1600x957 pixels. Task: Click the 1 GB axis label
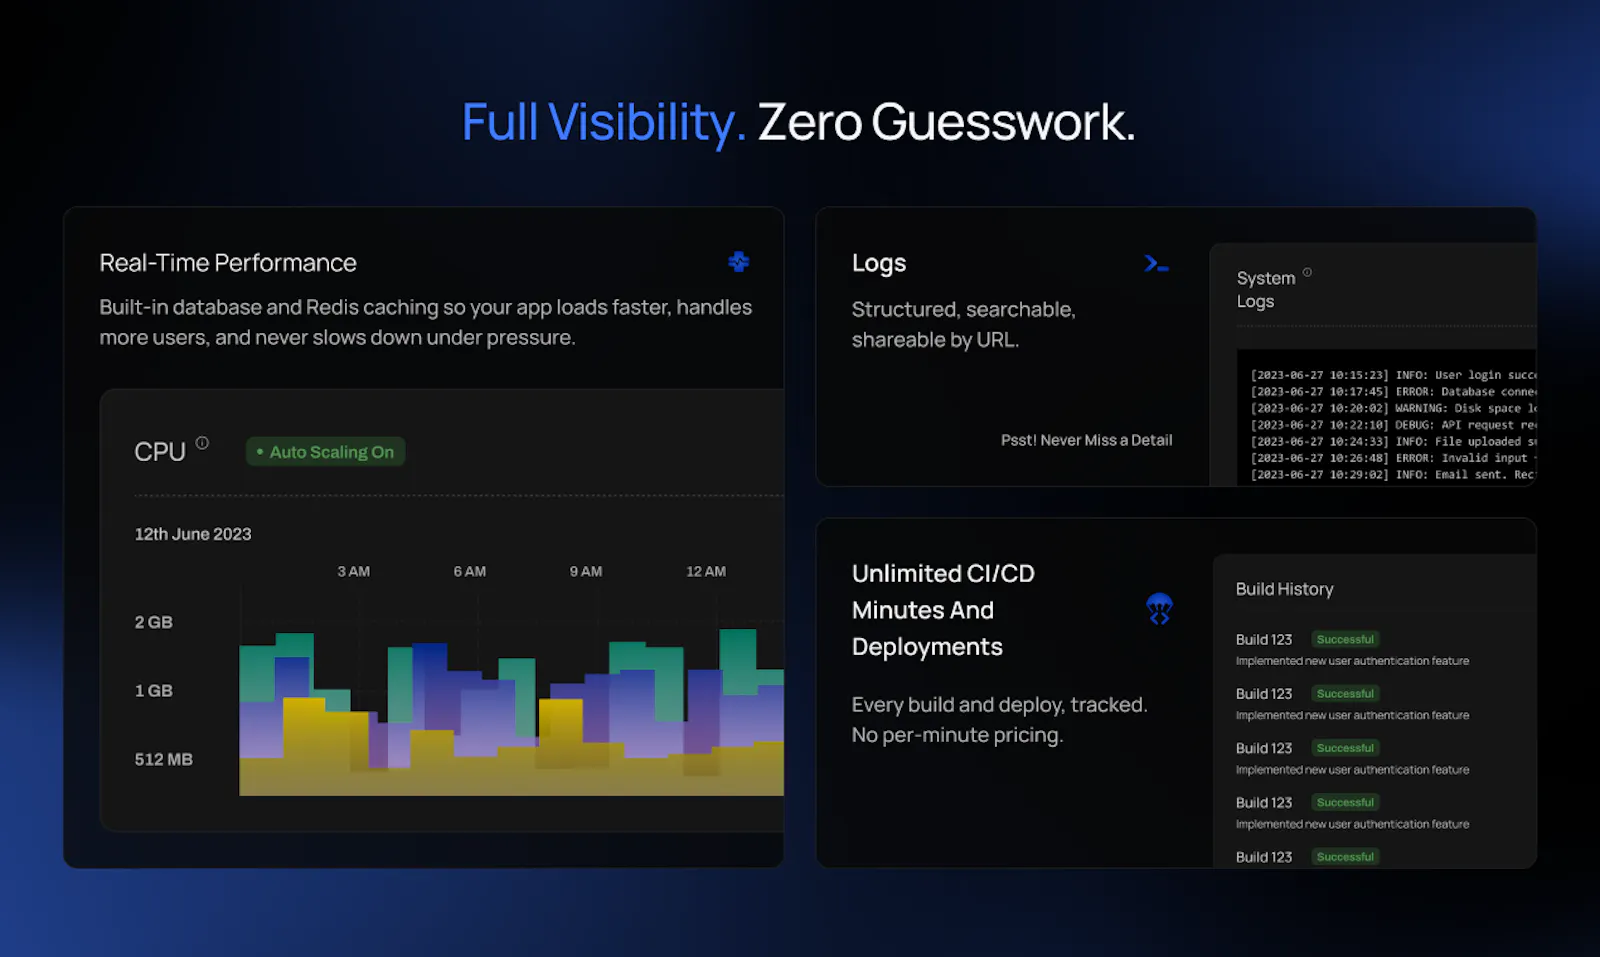154,691
